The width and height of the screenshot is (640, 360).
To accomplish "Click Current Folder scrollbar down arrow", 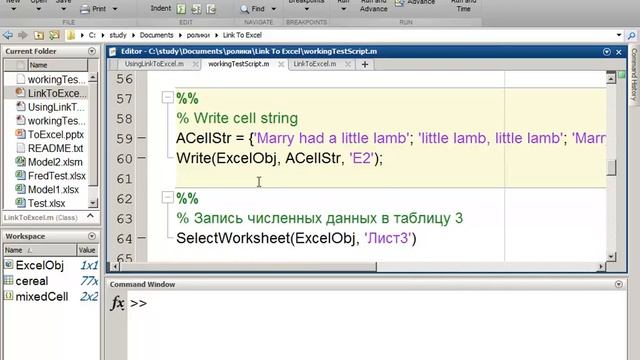I will point(93,203).
